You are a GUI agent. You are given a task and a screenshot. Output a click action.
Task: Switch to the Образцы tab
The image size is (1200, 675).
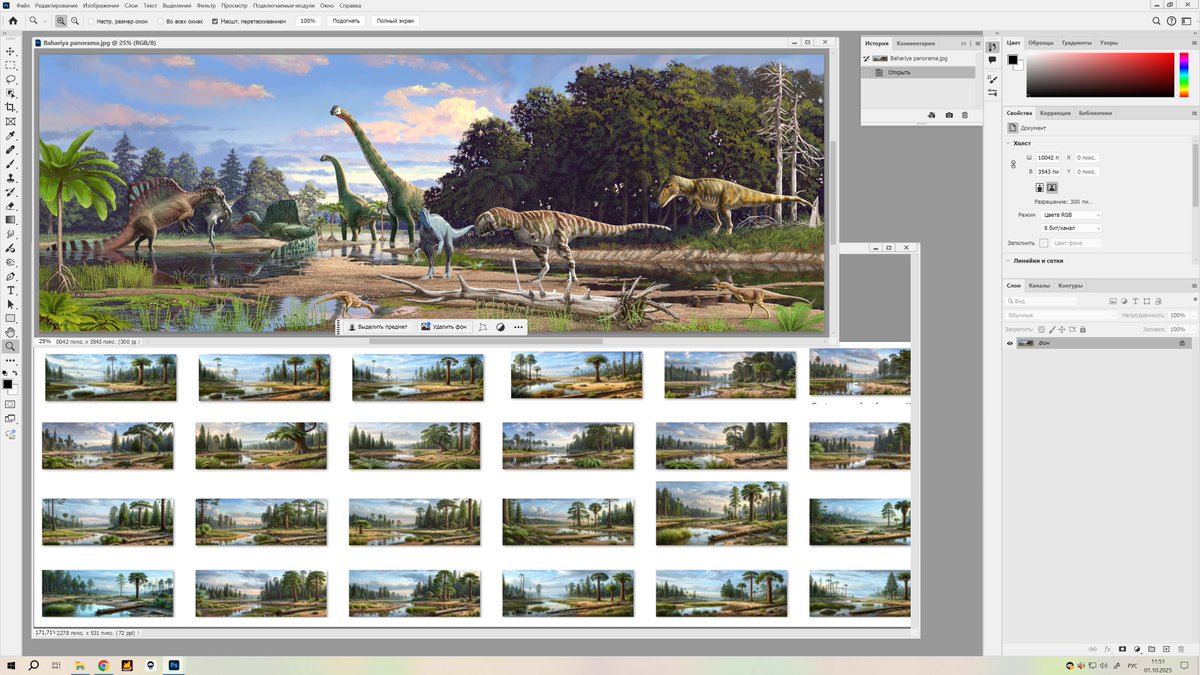pos(1041,43)
